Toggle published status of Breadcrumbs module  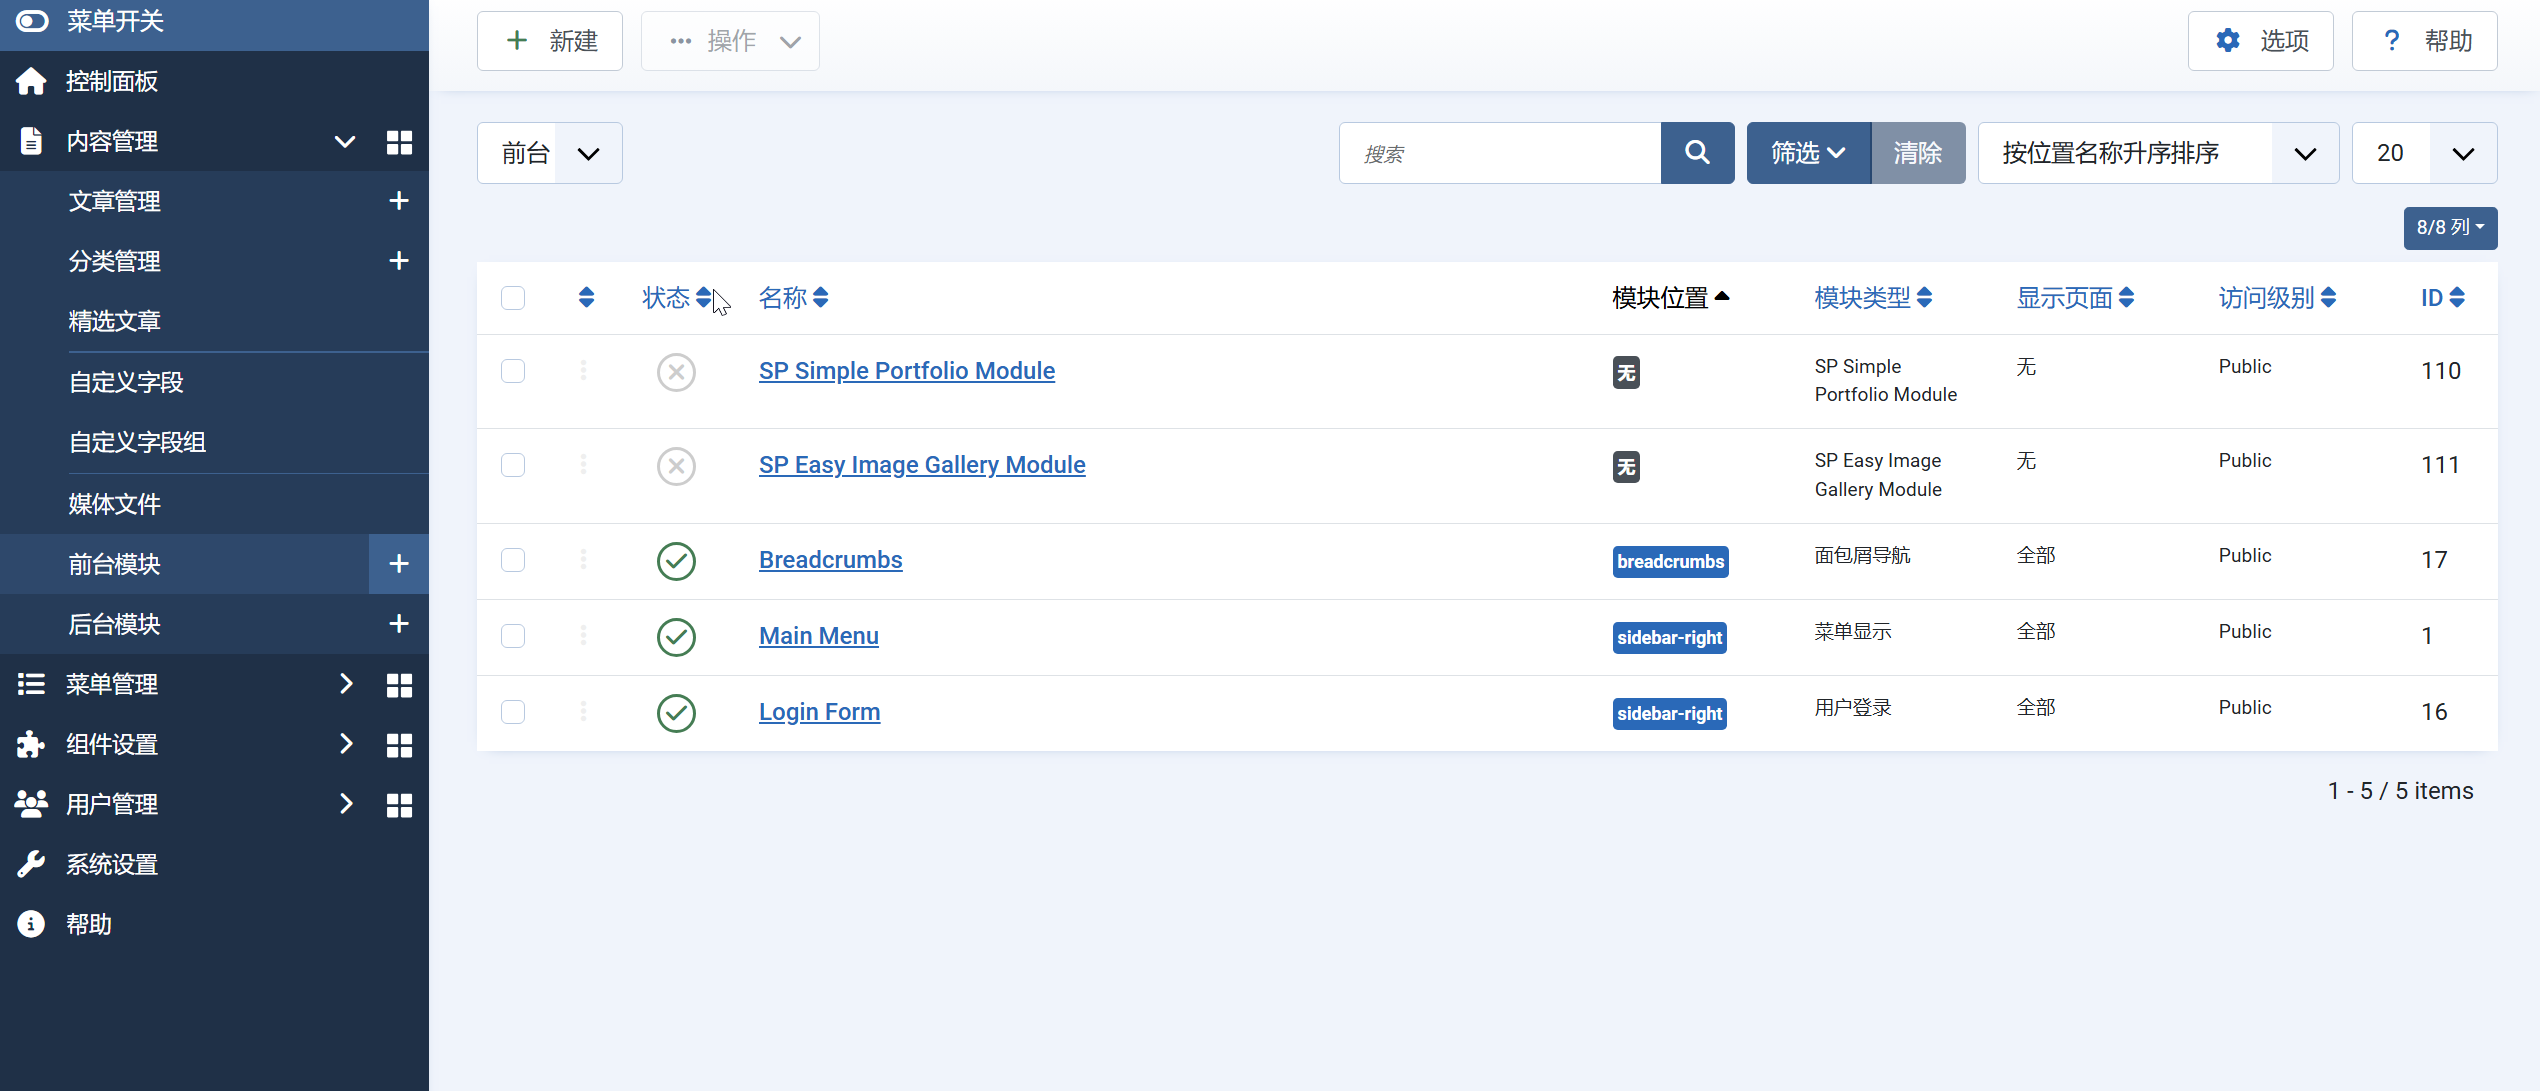(676, 561)
